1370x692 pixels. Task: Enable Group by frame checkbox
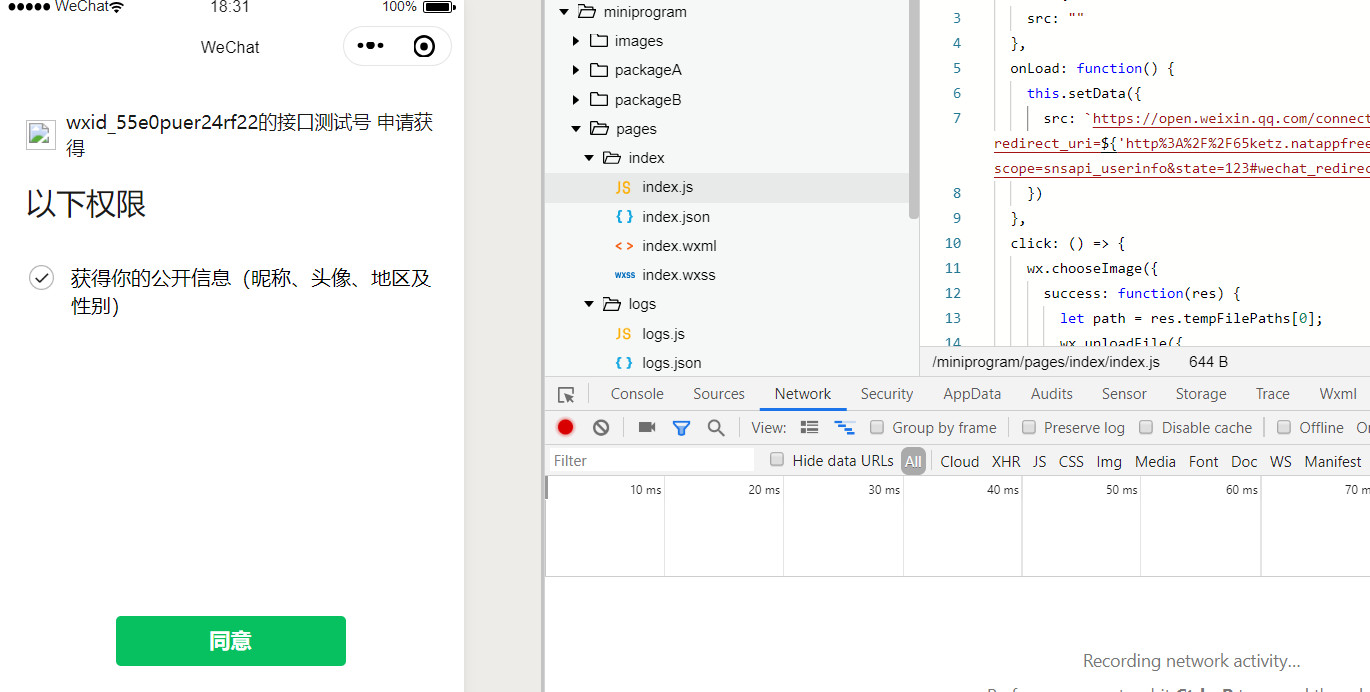[877, 427]
